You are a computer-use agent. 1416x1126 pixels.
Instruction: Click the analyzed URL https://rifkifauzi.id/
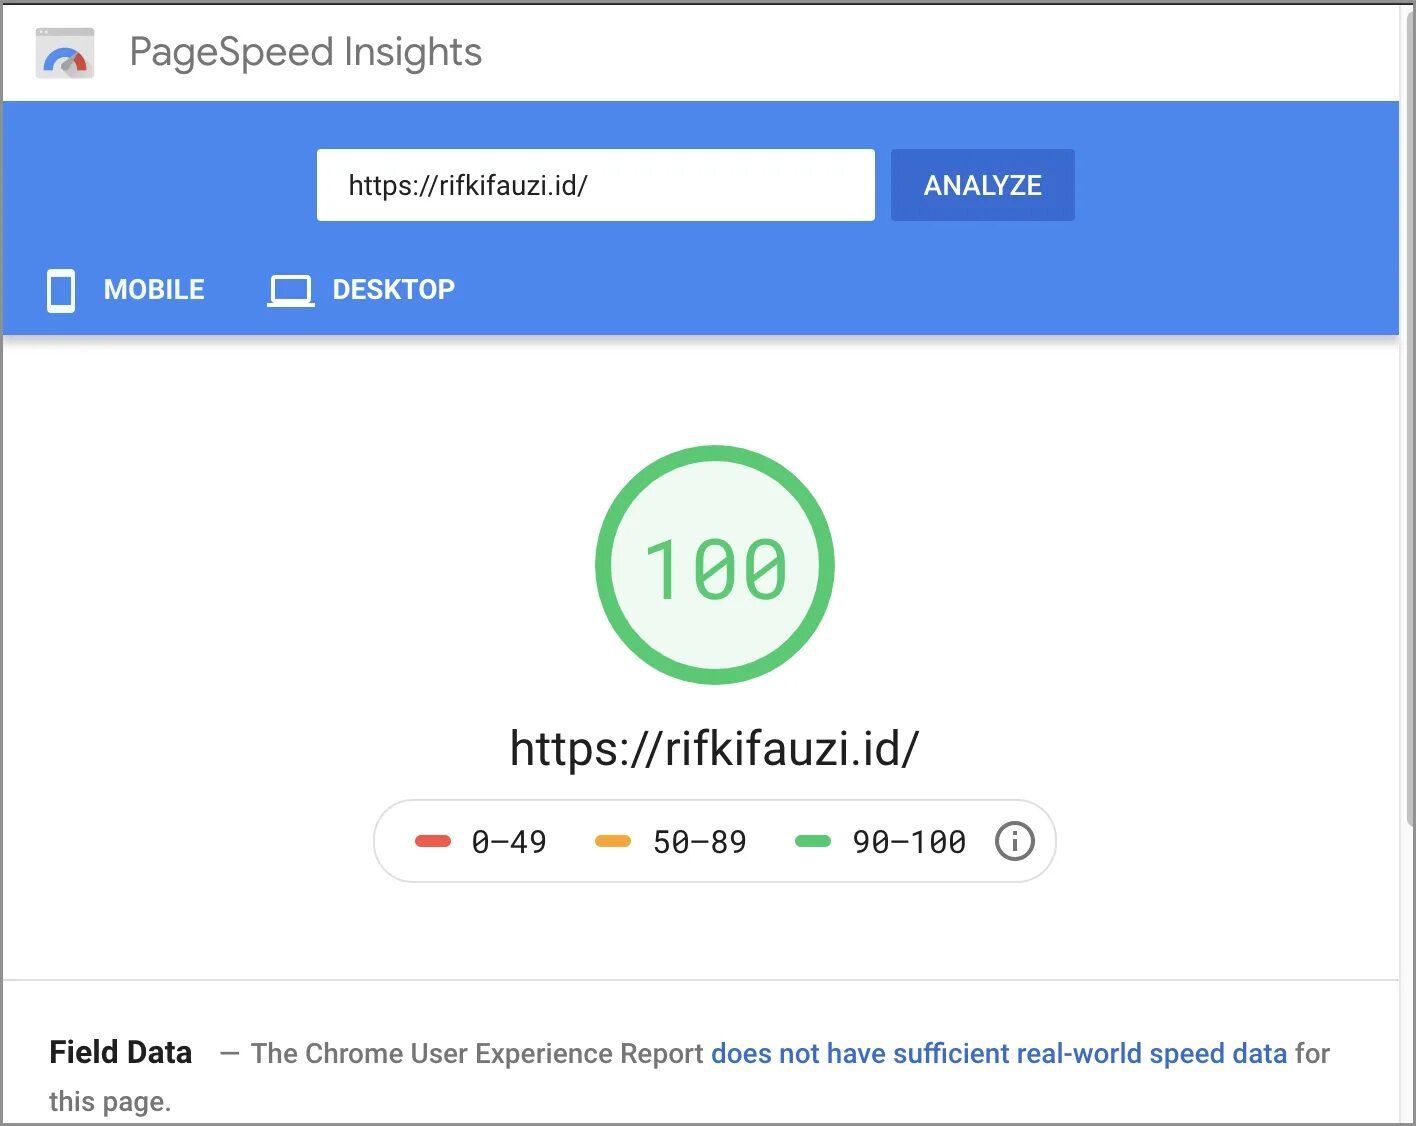714,746
